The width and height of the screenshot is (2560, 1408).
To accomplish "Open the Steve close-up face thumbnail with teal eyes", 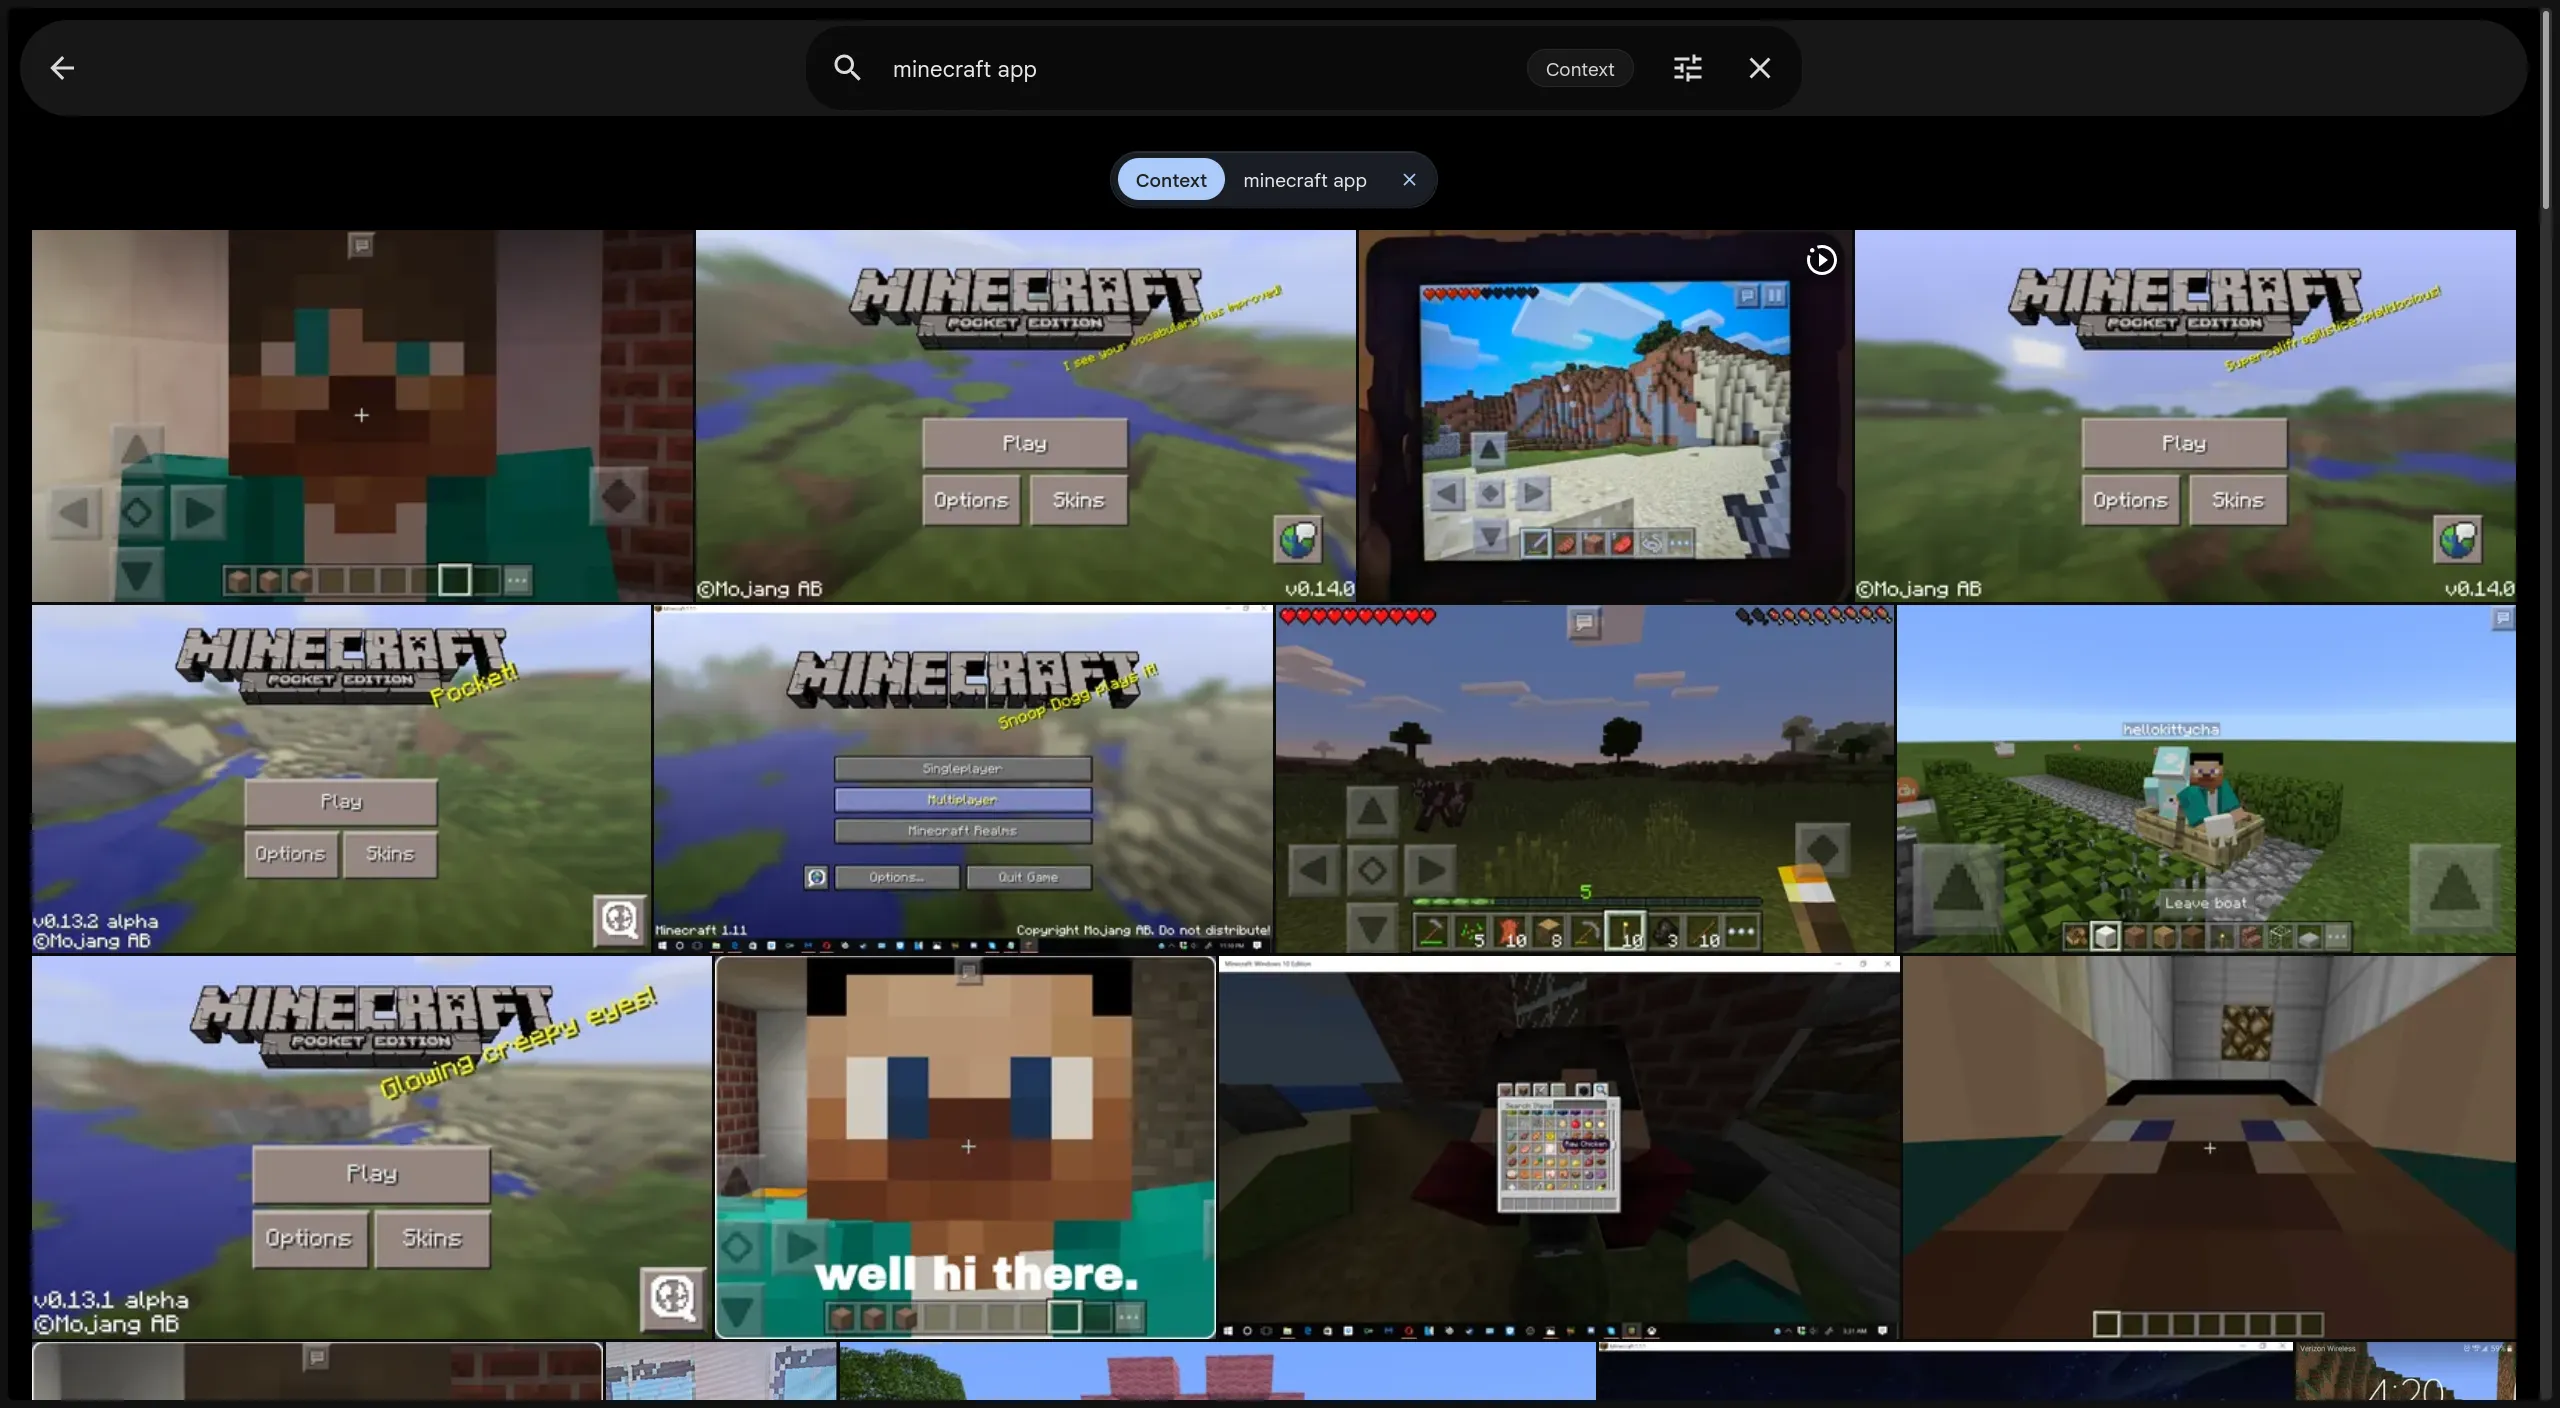I will (x=362, y=416).
